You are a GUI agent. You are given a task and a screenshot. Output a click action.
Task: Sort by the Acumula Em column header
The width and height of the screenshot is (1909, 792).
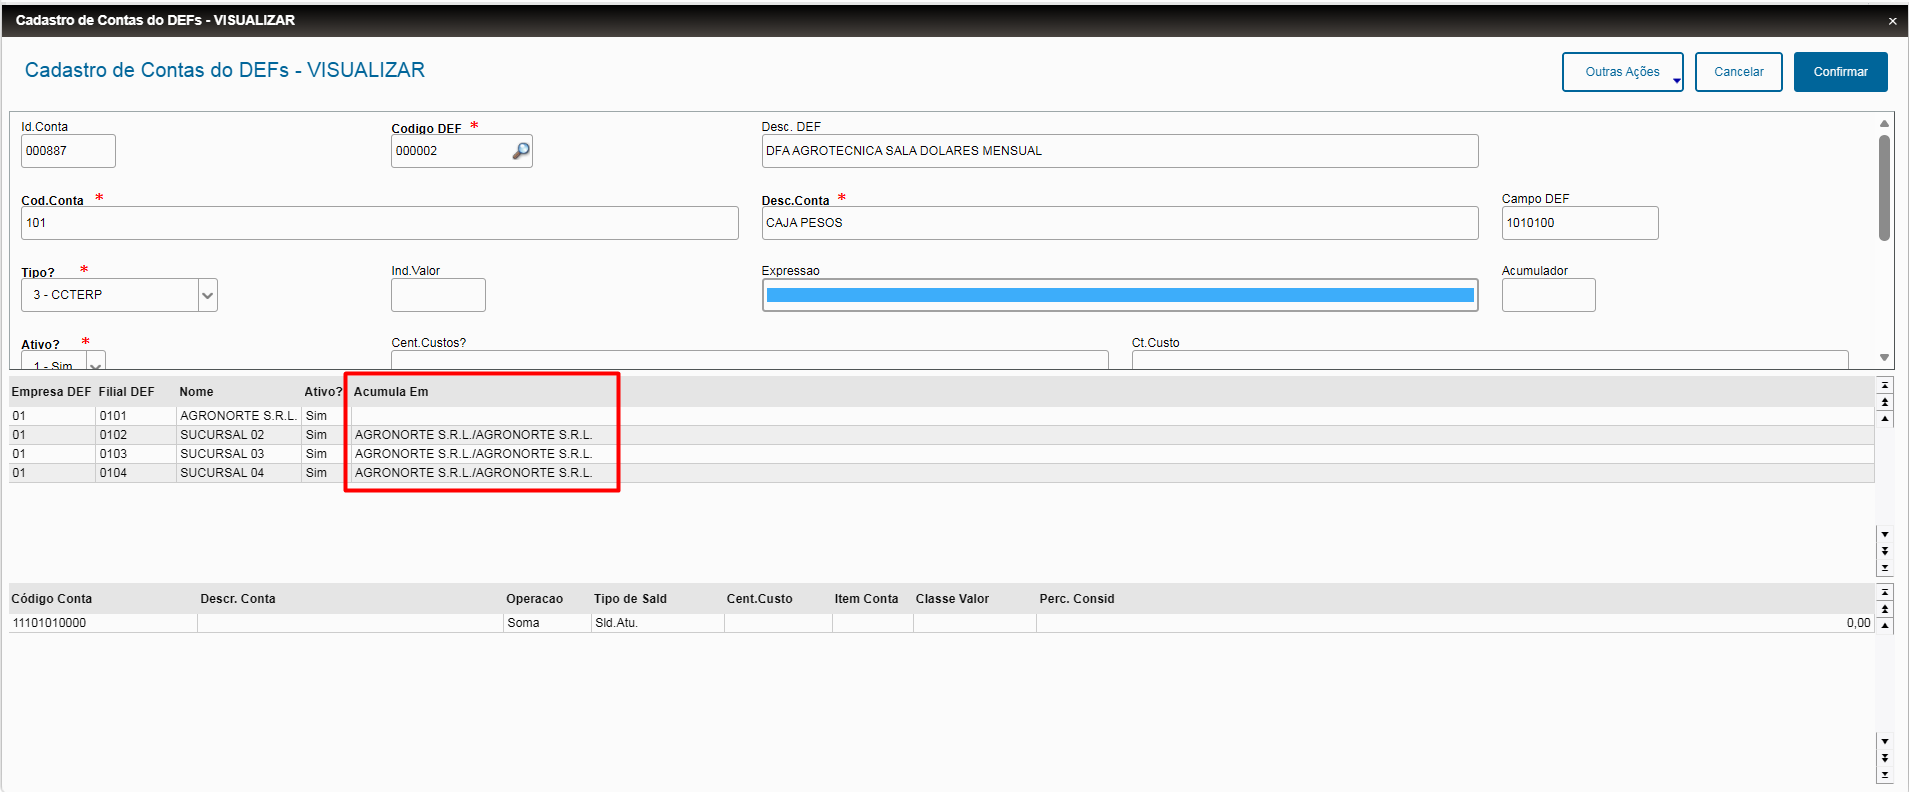click(391, 392)
